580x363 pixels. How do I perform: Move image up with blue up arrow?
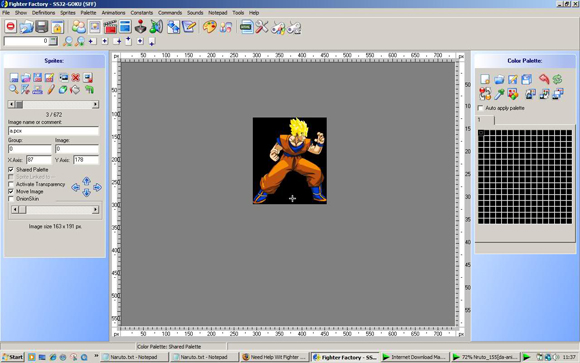pos(86,181)
